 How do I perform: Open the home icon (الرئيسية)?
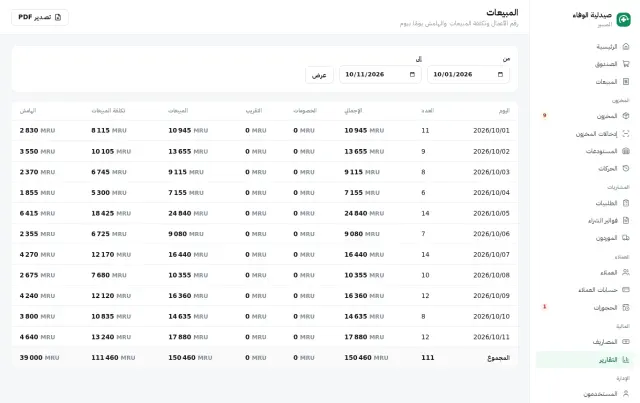(626, 47)
